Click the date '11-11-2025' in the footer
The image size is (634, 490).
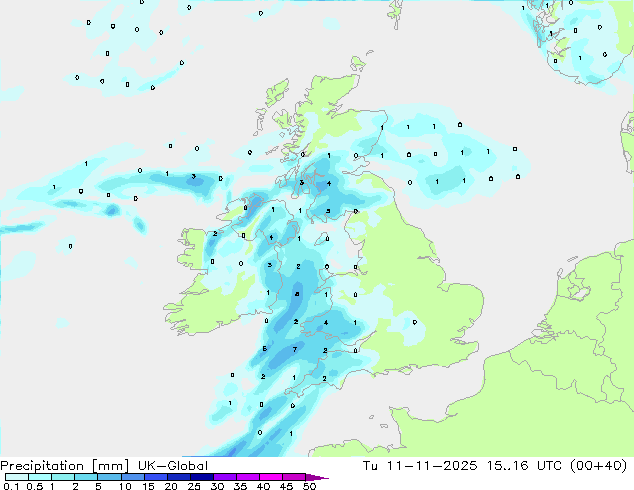pos(431,466)
